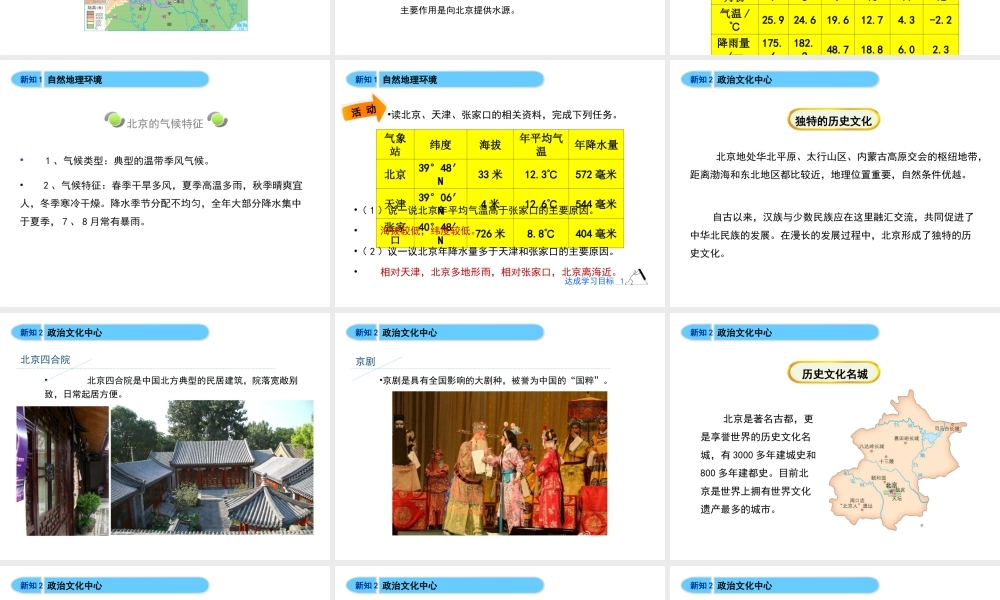Click the 24.6 temperature cell
1000x600 pixels.
point(805,20)
